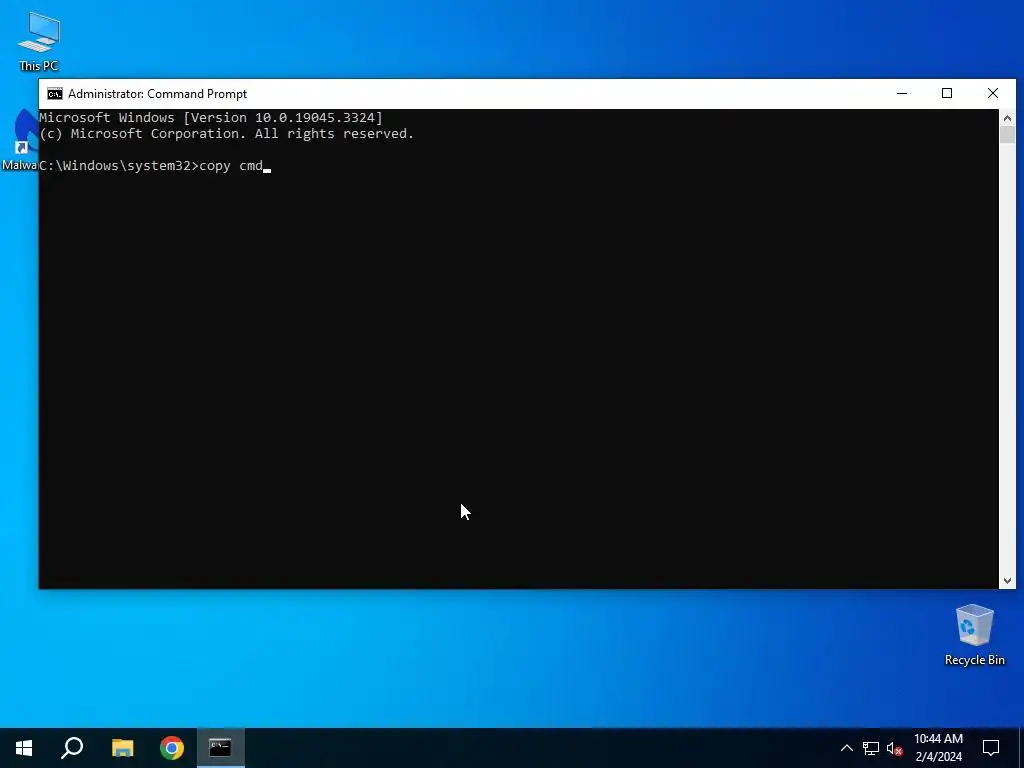Show hidden system tray icons
Viewport: 1024px width, 768px height.
[x=846, y=748]
